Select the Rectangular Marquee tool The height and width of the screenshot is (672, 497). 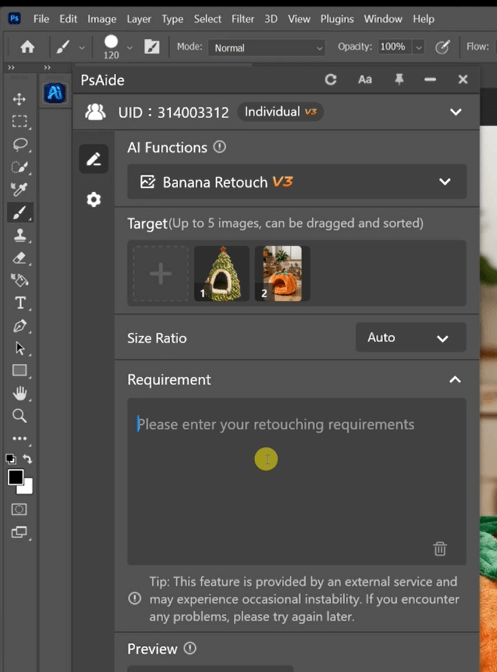[19, 122]
